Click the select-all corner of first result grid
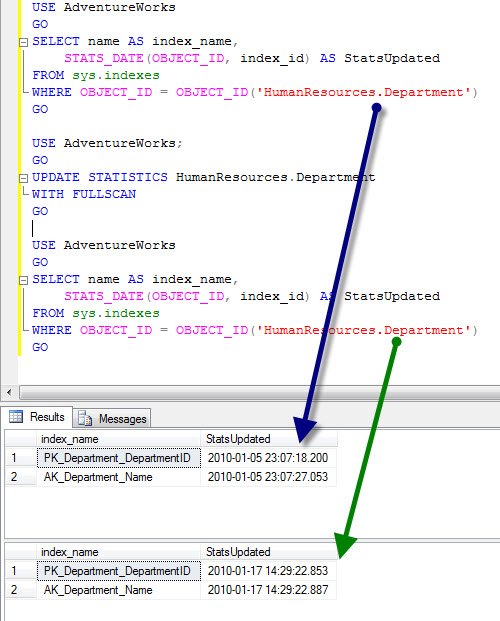Viewport: 500px width, 621px height. [x=21, y=439]
